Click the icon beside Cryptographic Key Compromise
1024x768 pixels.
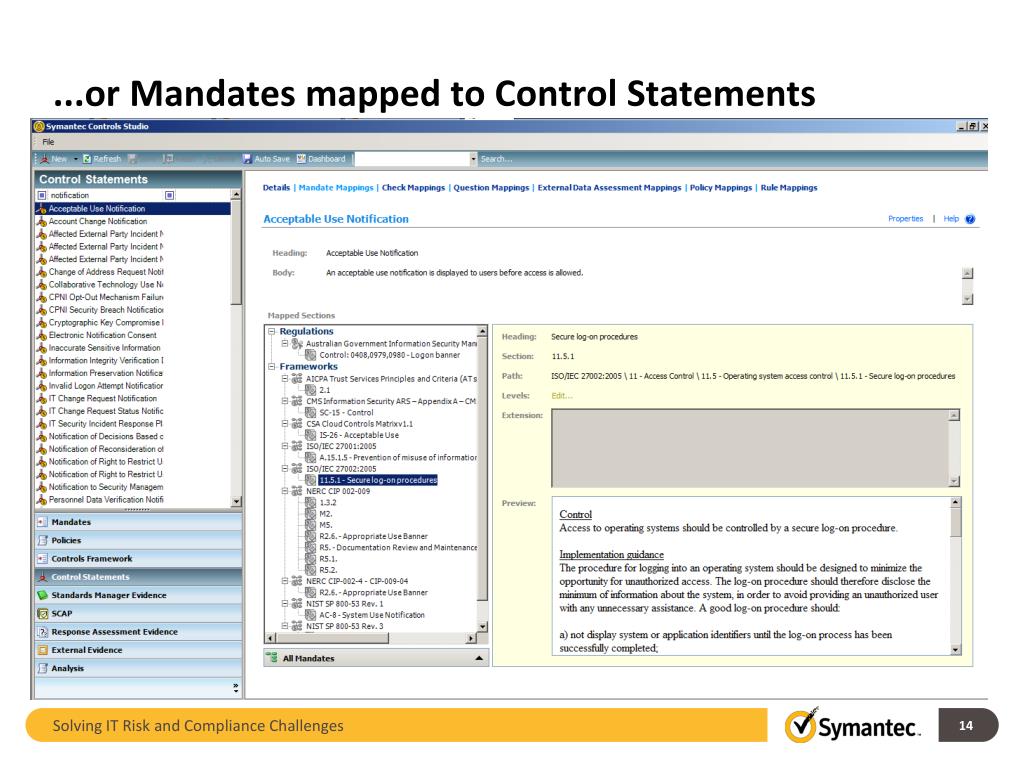[42, 323]
